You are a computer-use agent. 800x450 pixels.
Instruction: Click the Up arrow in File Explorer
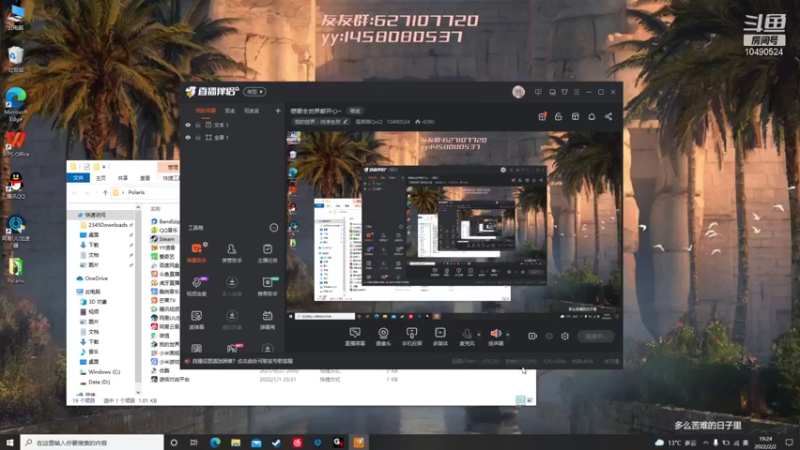click(105, 192)
